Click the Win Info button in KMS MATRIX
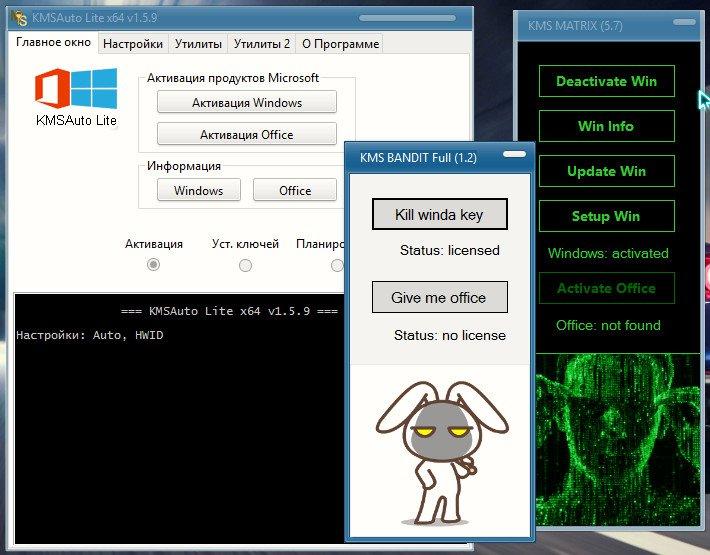This screenshot has height=555, width=710. tap(606, 126)
